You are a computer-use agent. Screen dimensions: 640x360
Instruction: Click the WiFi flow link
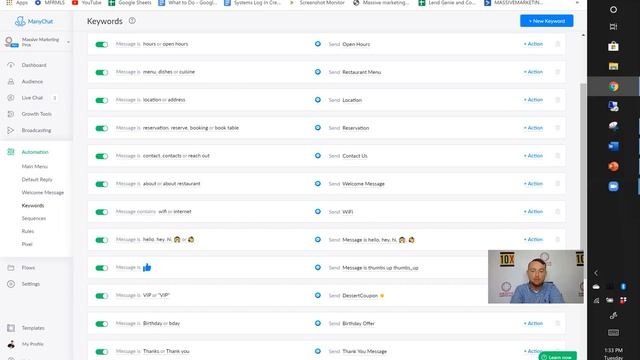coord(348,212)
